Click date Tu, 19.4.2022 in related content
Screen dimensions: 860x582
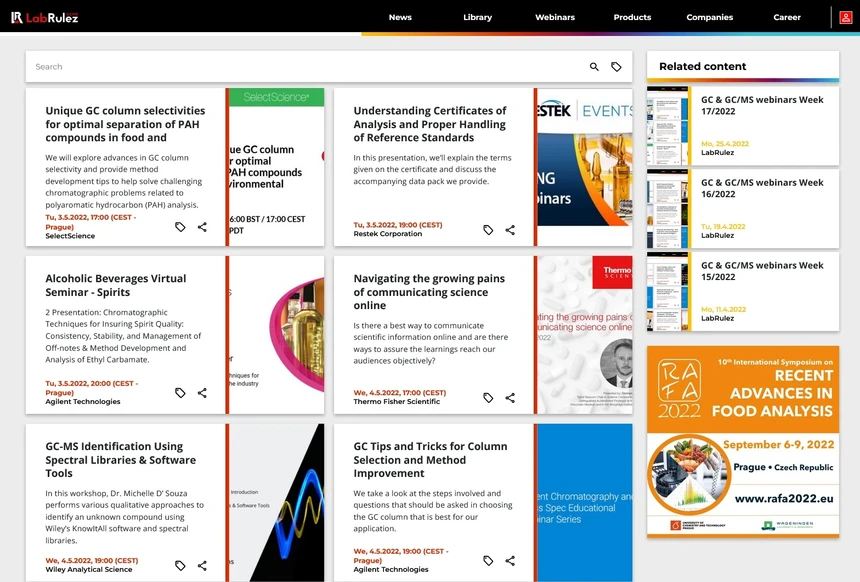tap(723, 227)
